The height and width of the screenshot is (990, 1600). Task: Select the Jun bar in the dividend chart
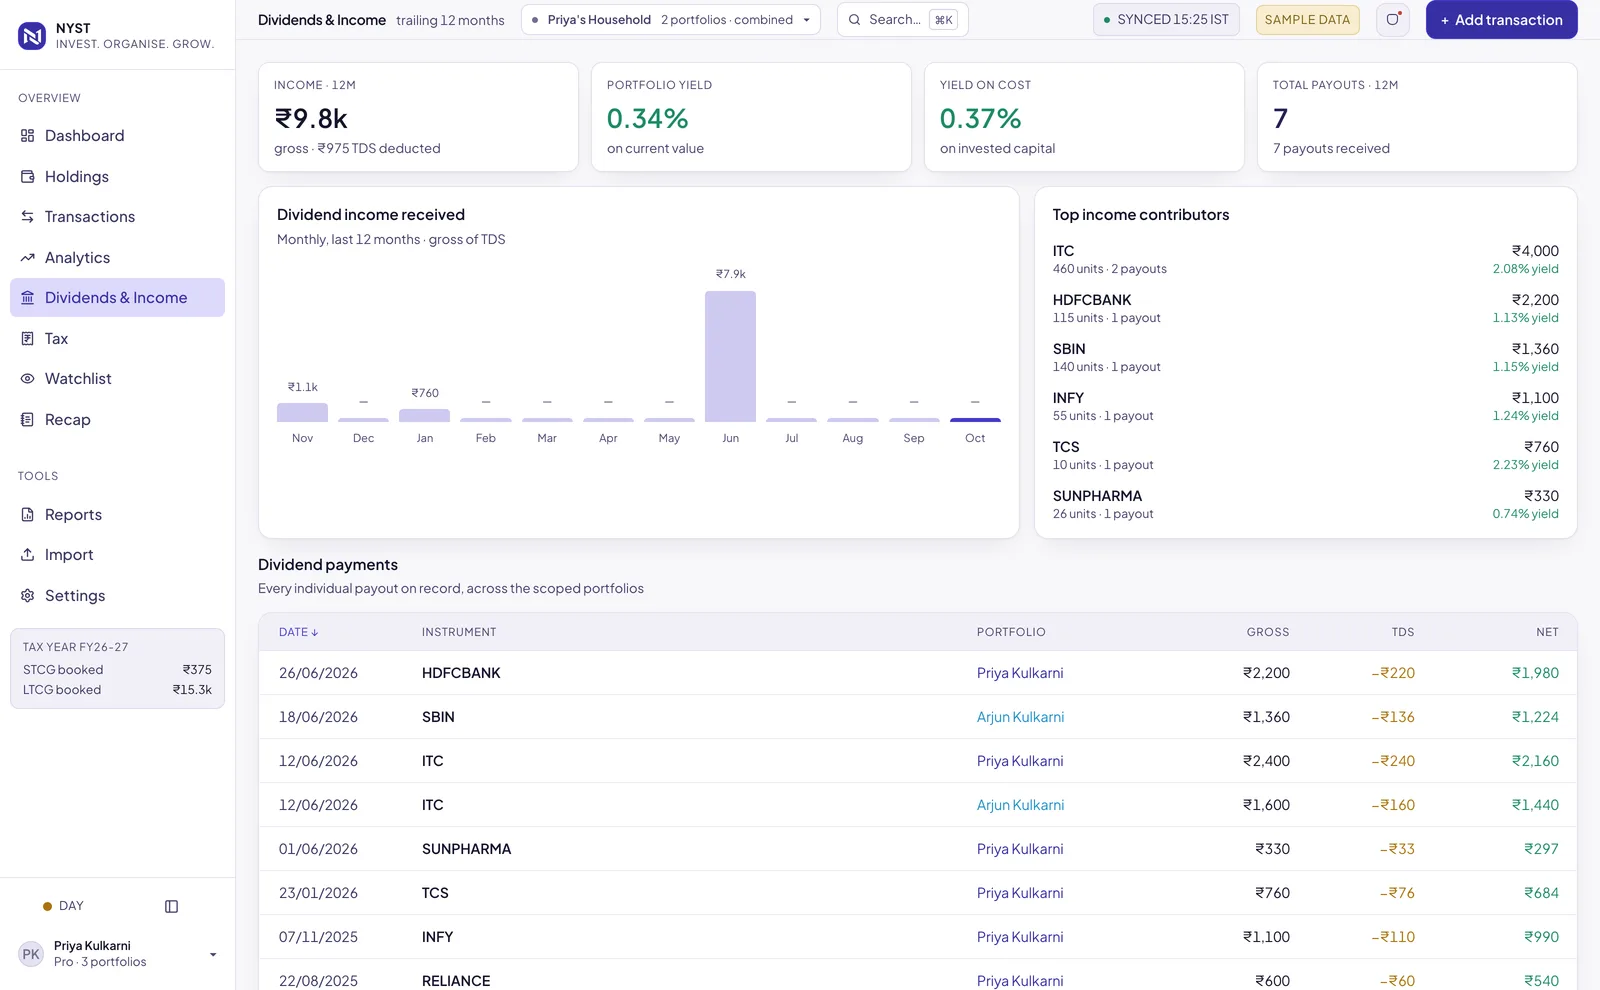(x=730, y=356)
